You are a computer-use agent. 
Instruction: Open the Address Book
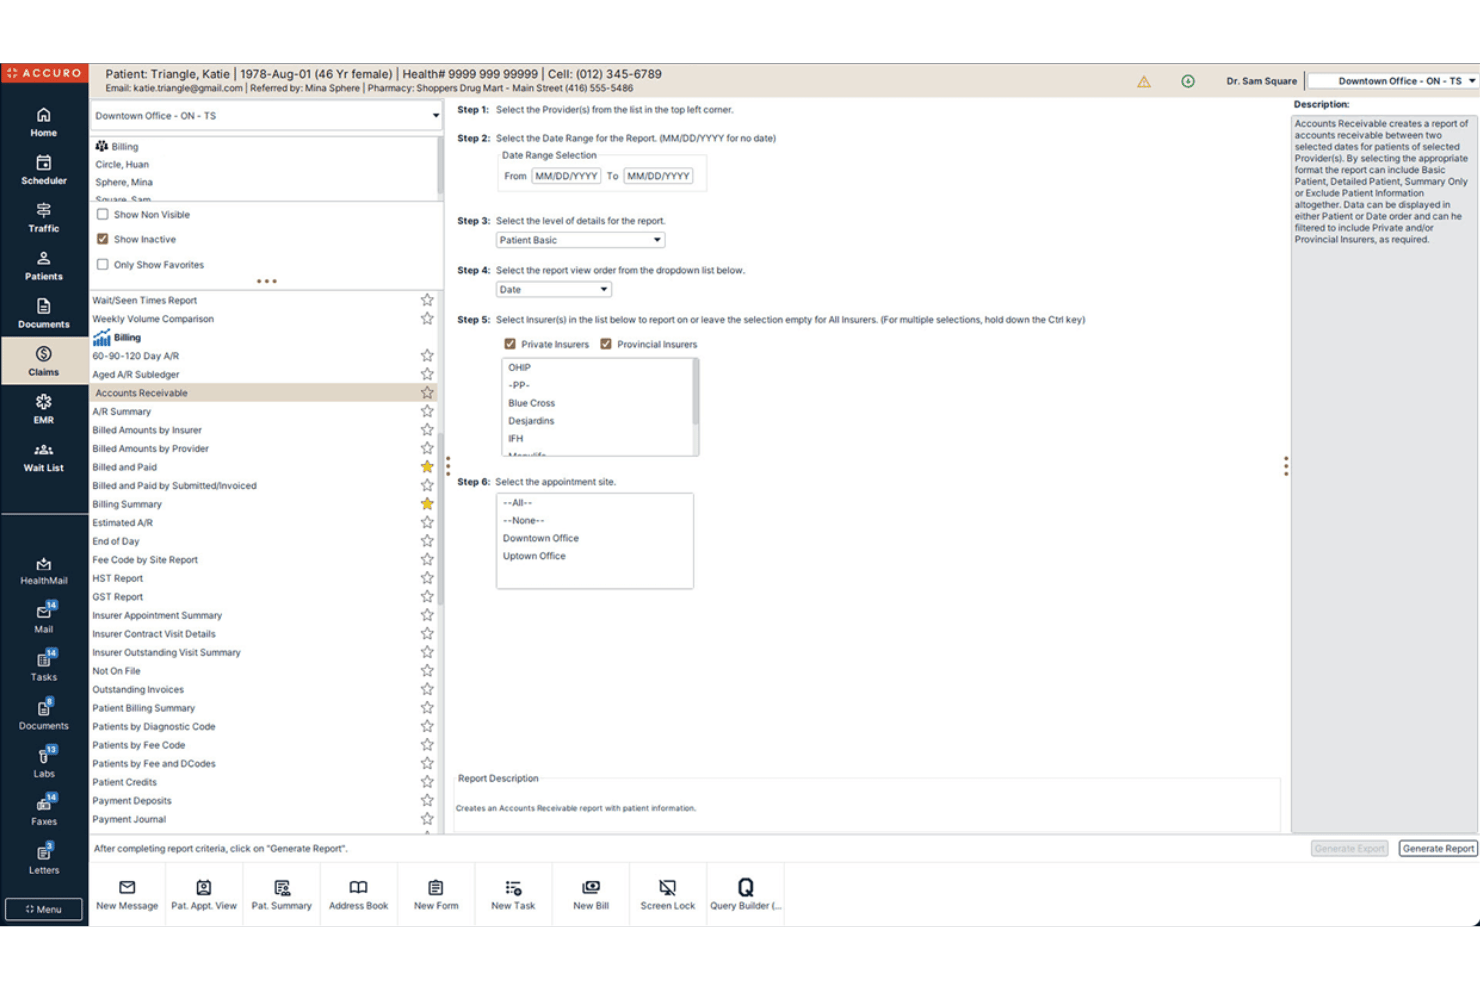358,895
